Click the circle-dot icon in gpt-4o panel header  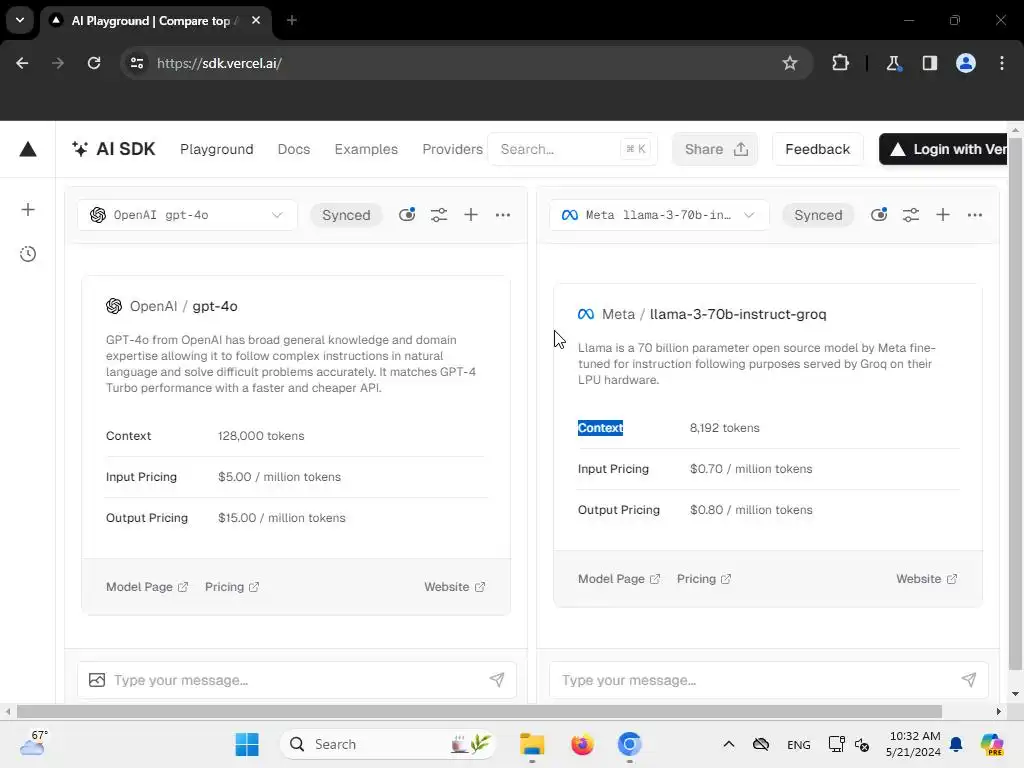pos(407,214)
